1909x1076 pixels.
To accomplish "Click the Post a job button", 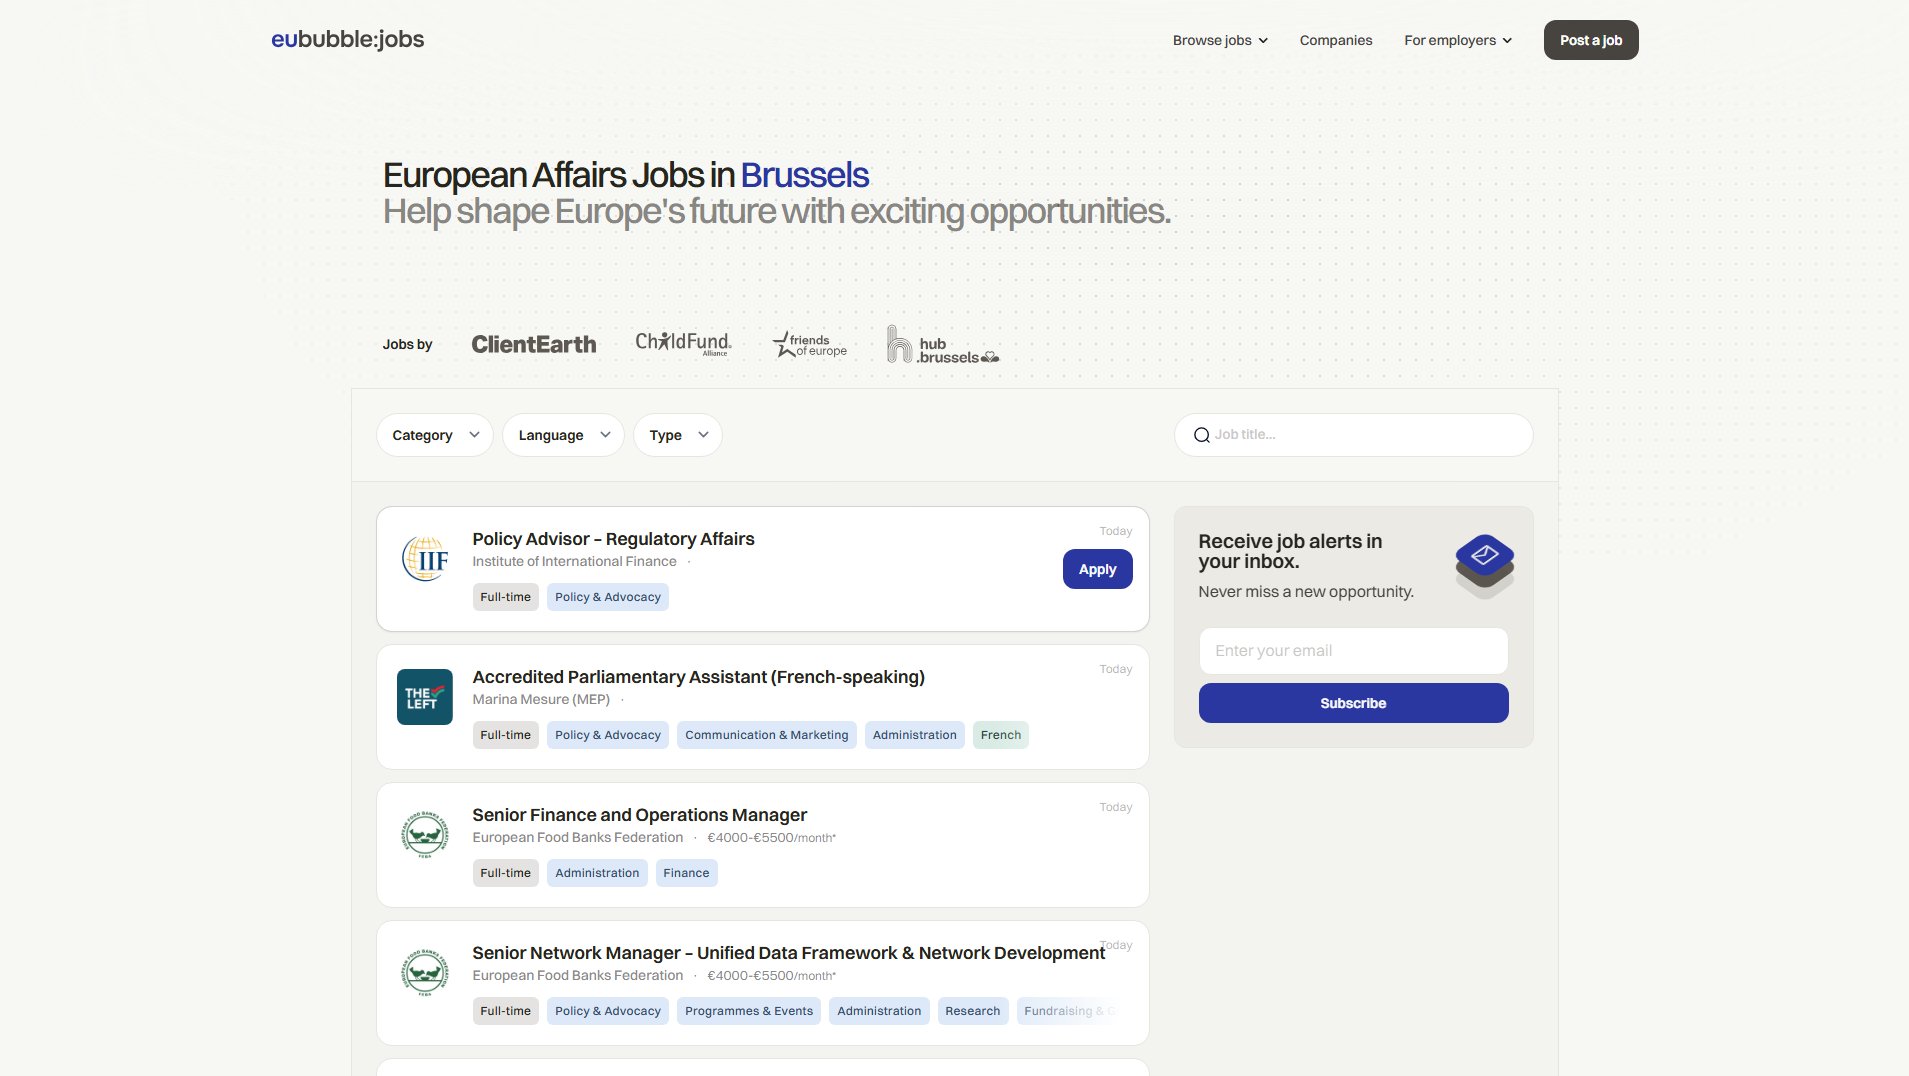I will [1590, 40].
